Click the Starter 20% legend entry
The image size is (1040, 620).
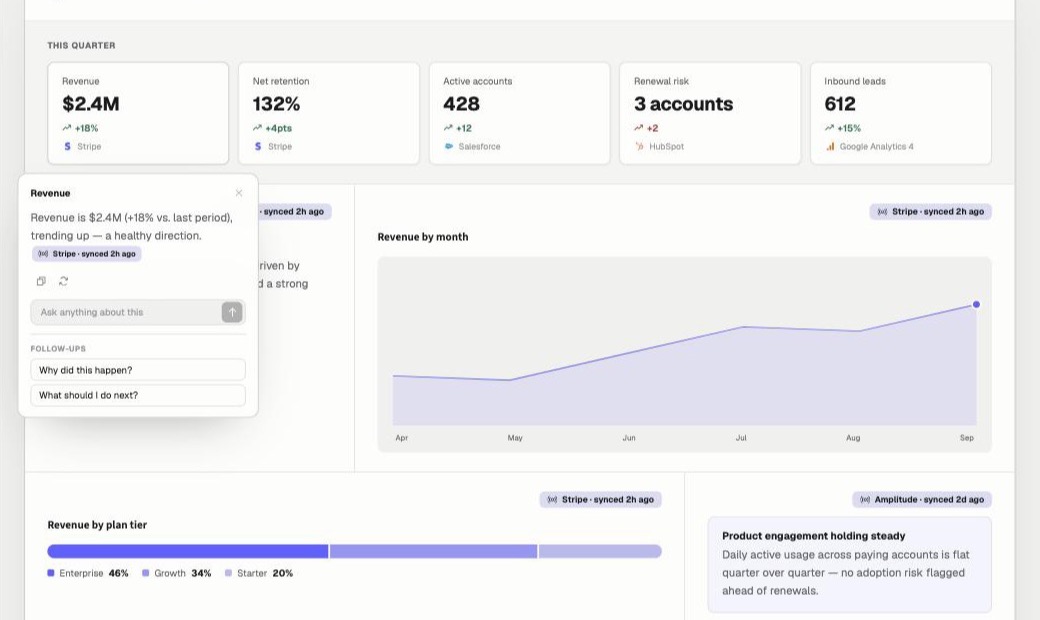pyautogui.click(x=259, y=573)
